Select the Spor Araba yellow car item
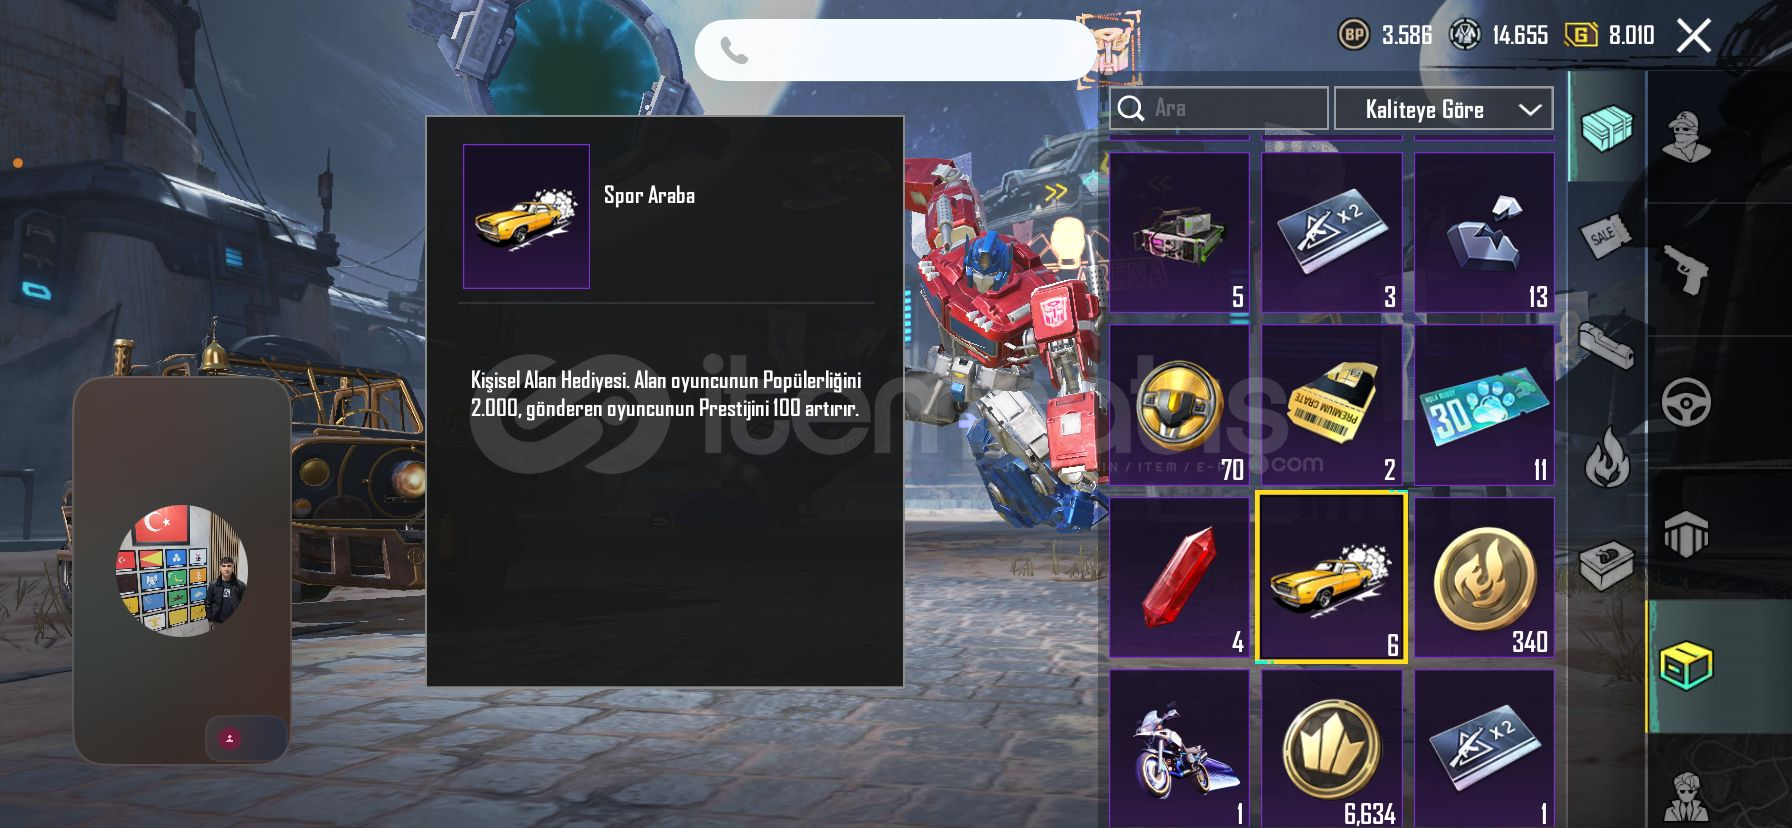1792x828 pixels. click(x=1331, y=577)
